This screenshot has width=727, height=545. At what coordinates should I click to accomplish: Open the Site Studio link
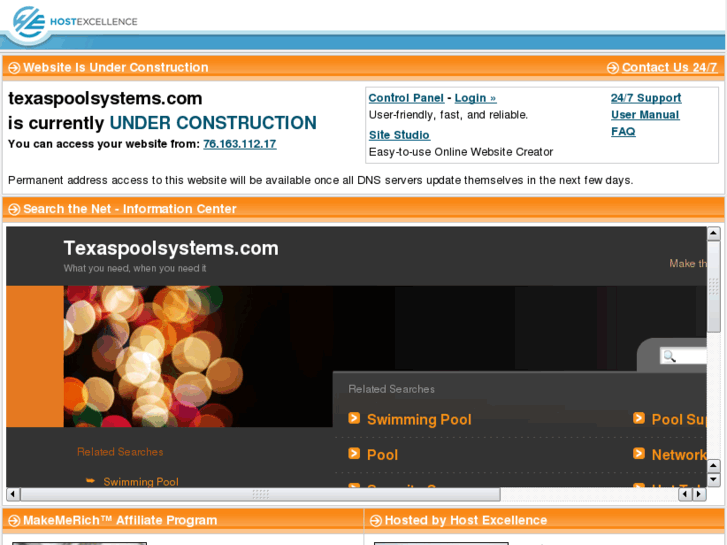coord(399,135)
